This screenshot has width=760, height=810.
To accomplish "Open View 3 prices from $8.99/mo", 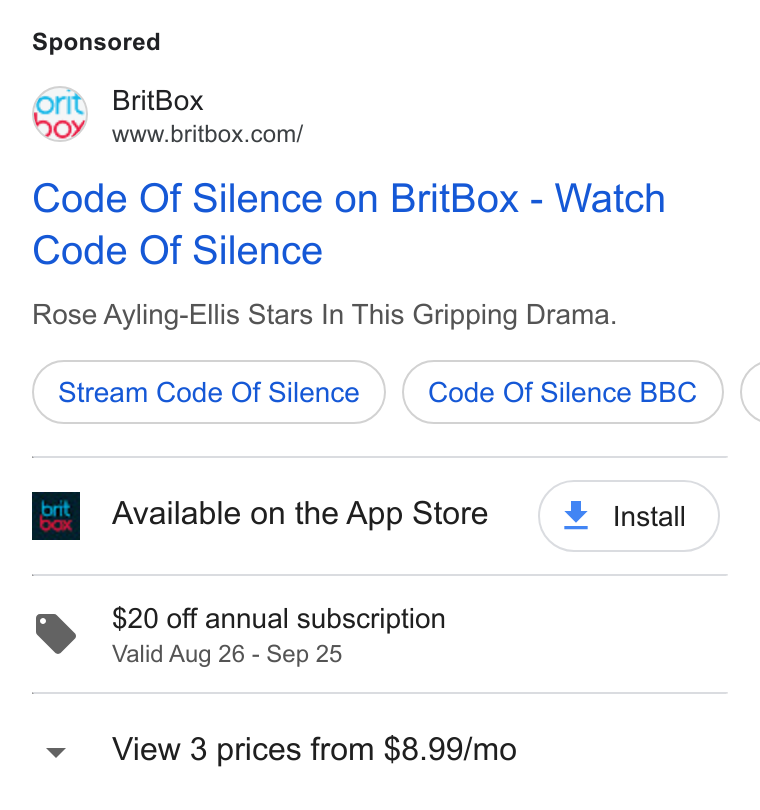I will click(314, 750).
